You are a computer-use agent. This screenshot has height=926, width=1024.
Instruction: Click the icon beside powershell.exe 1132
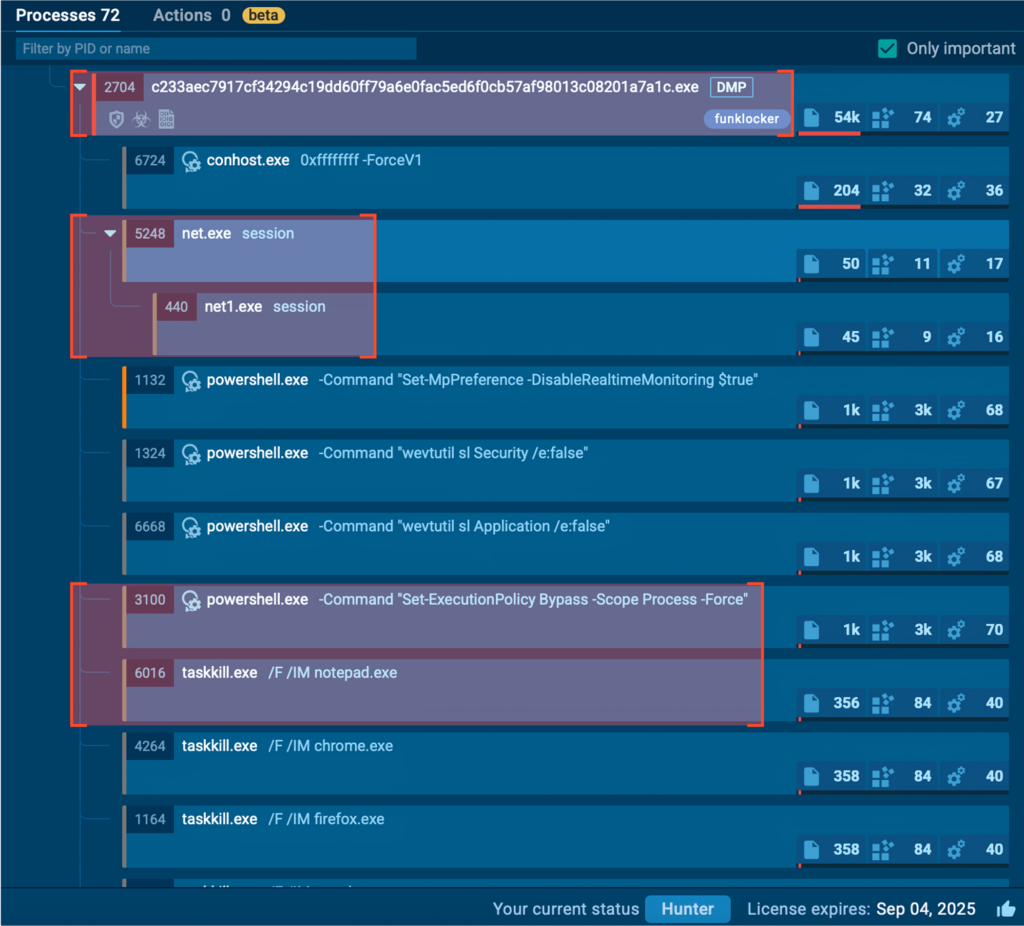click(191, 380)
